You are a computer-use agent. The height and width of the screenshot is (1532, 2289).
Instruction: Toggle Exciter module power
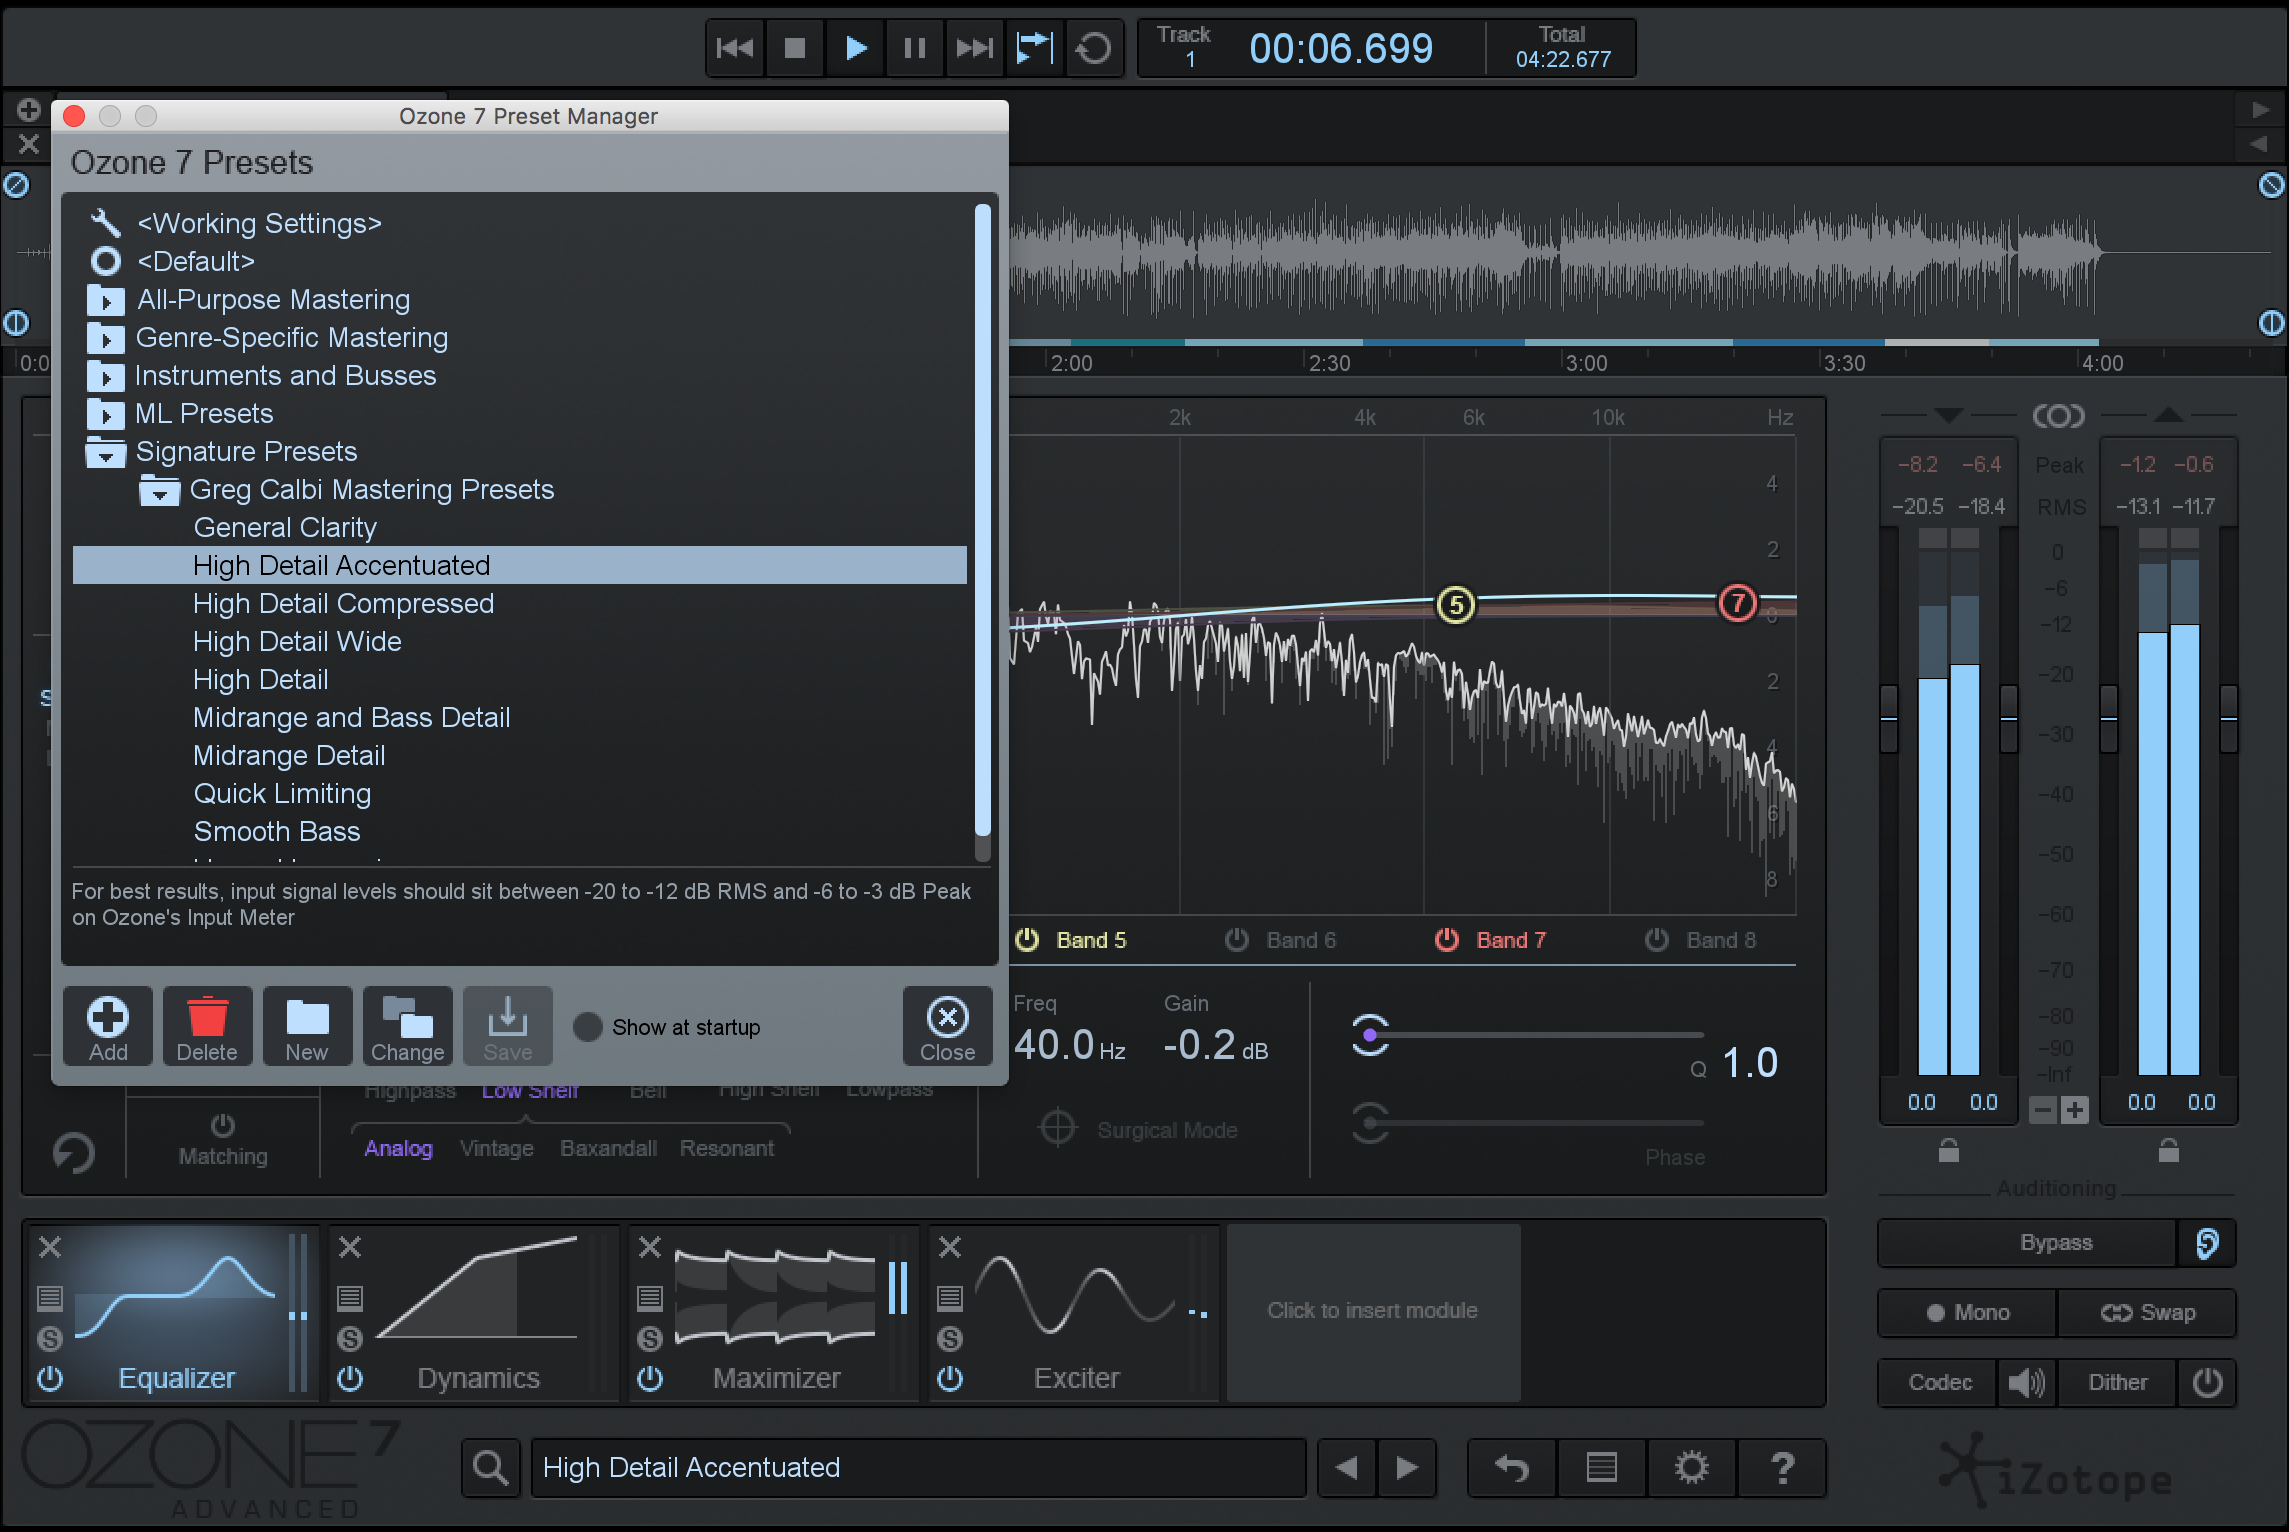(x=950, y=1379)
